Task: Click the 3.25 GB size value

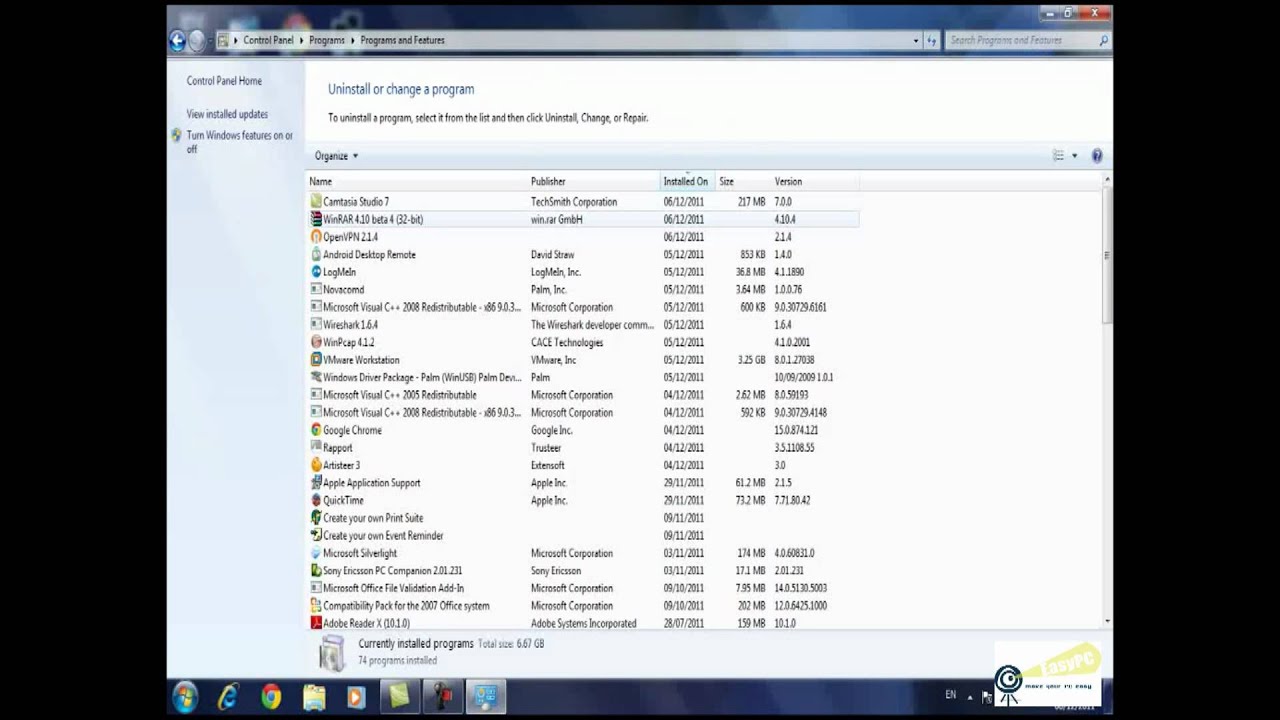Action: 751,360
